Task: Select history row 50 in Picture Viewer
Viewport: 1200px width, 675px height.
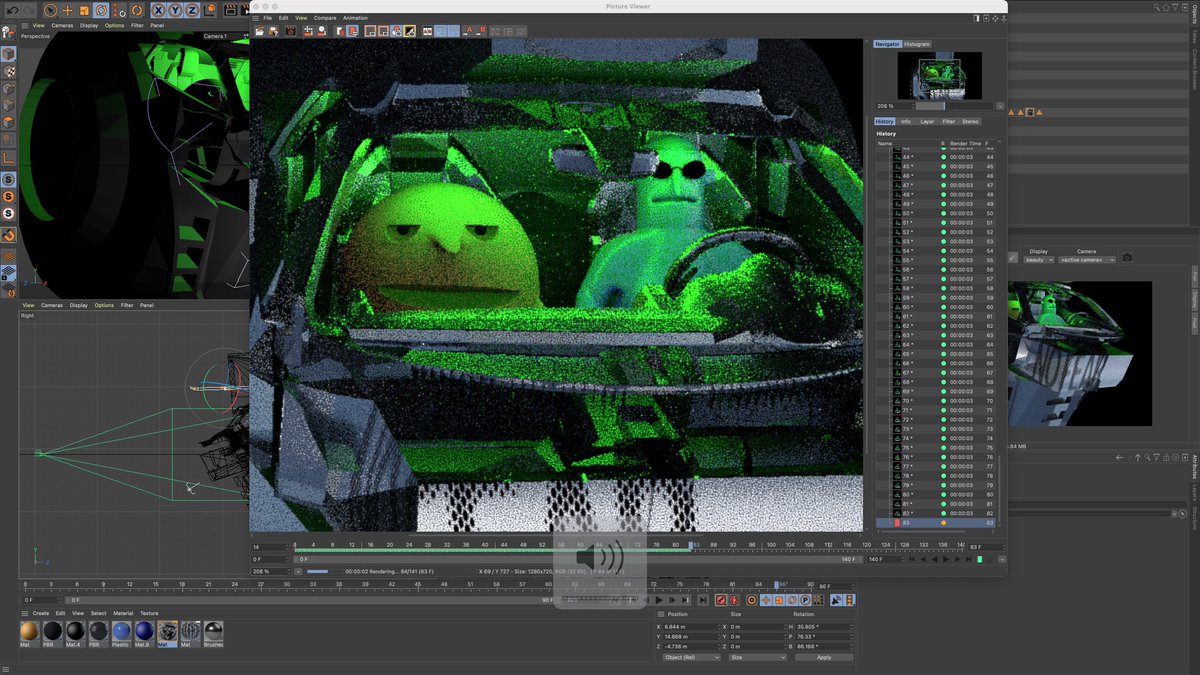Action: 935,213
